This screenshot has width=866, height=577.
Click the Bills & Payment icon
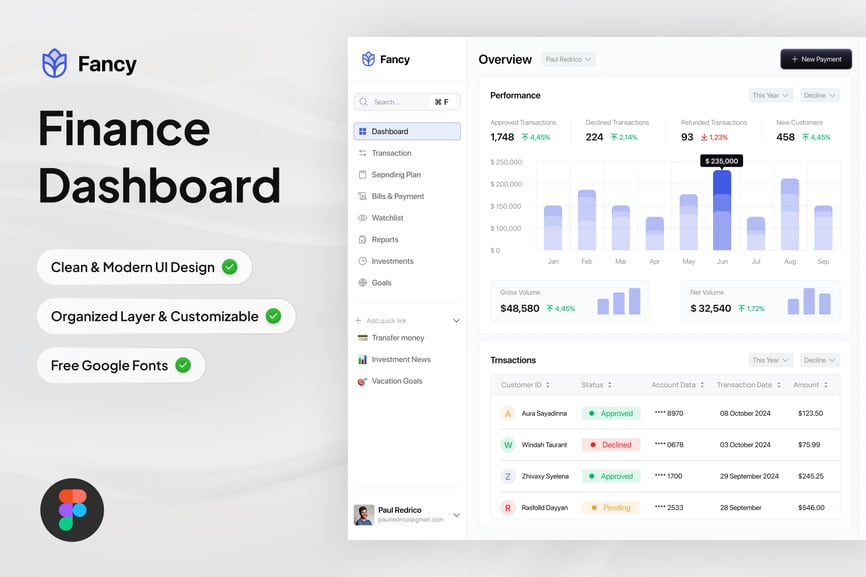(362, 196)
